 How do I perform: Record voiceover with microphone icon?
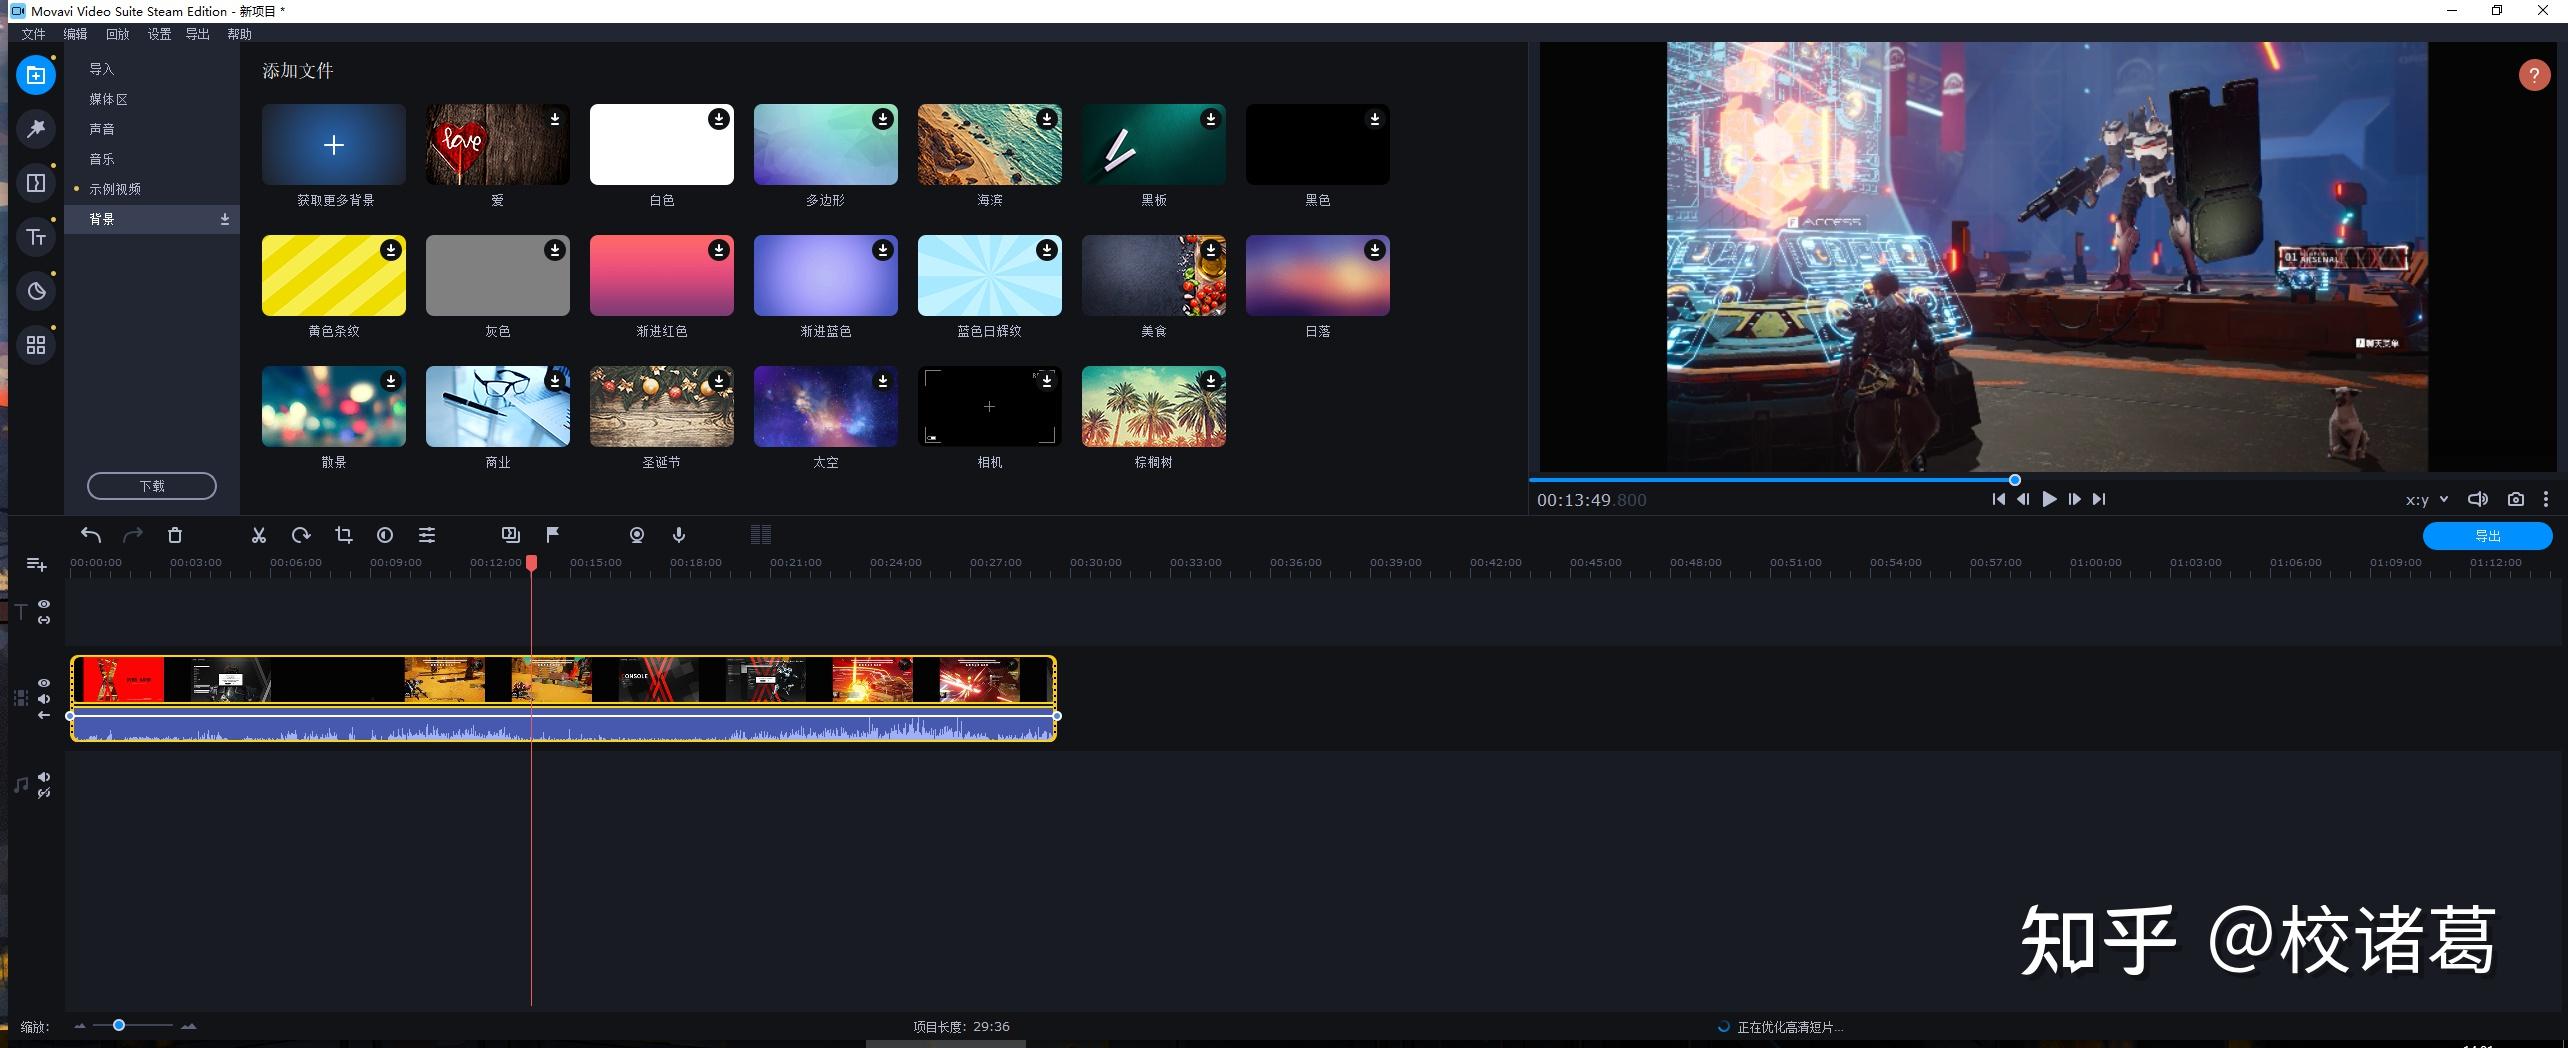point(679,535)
